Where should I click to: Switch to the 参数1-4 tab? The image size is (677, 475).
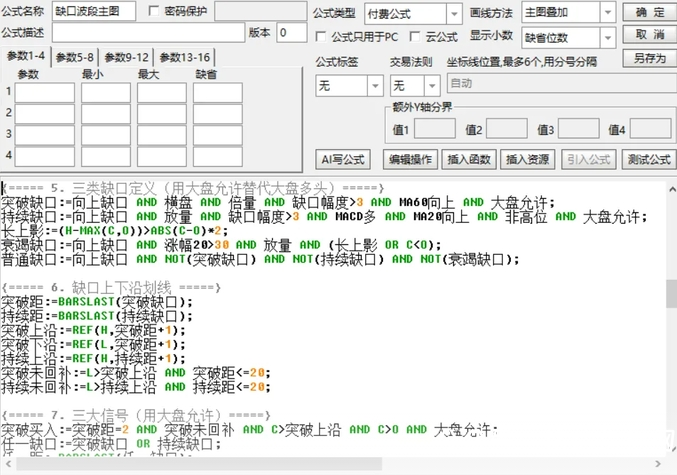[26, 56]
